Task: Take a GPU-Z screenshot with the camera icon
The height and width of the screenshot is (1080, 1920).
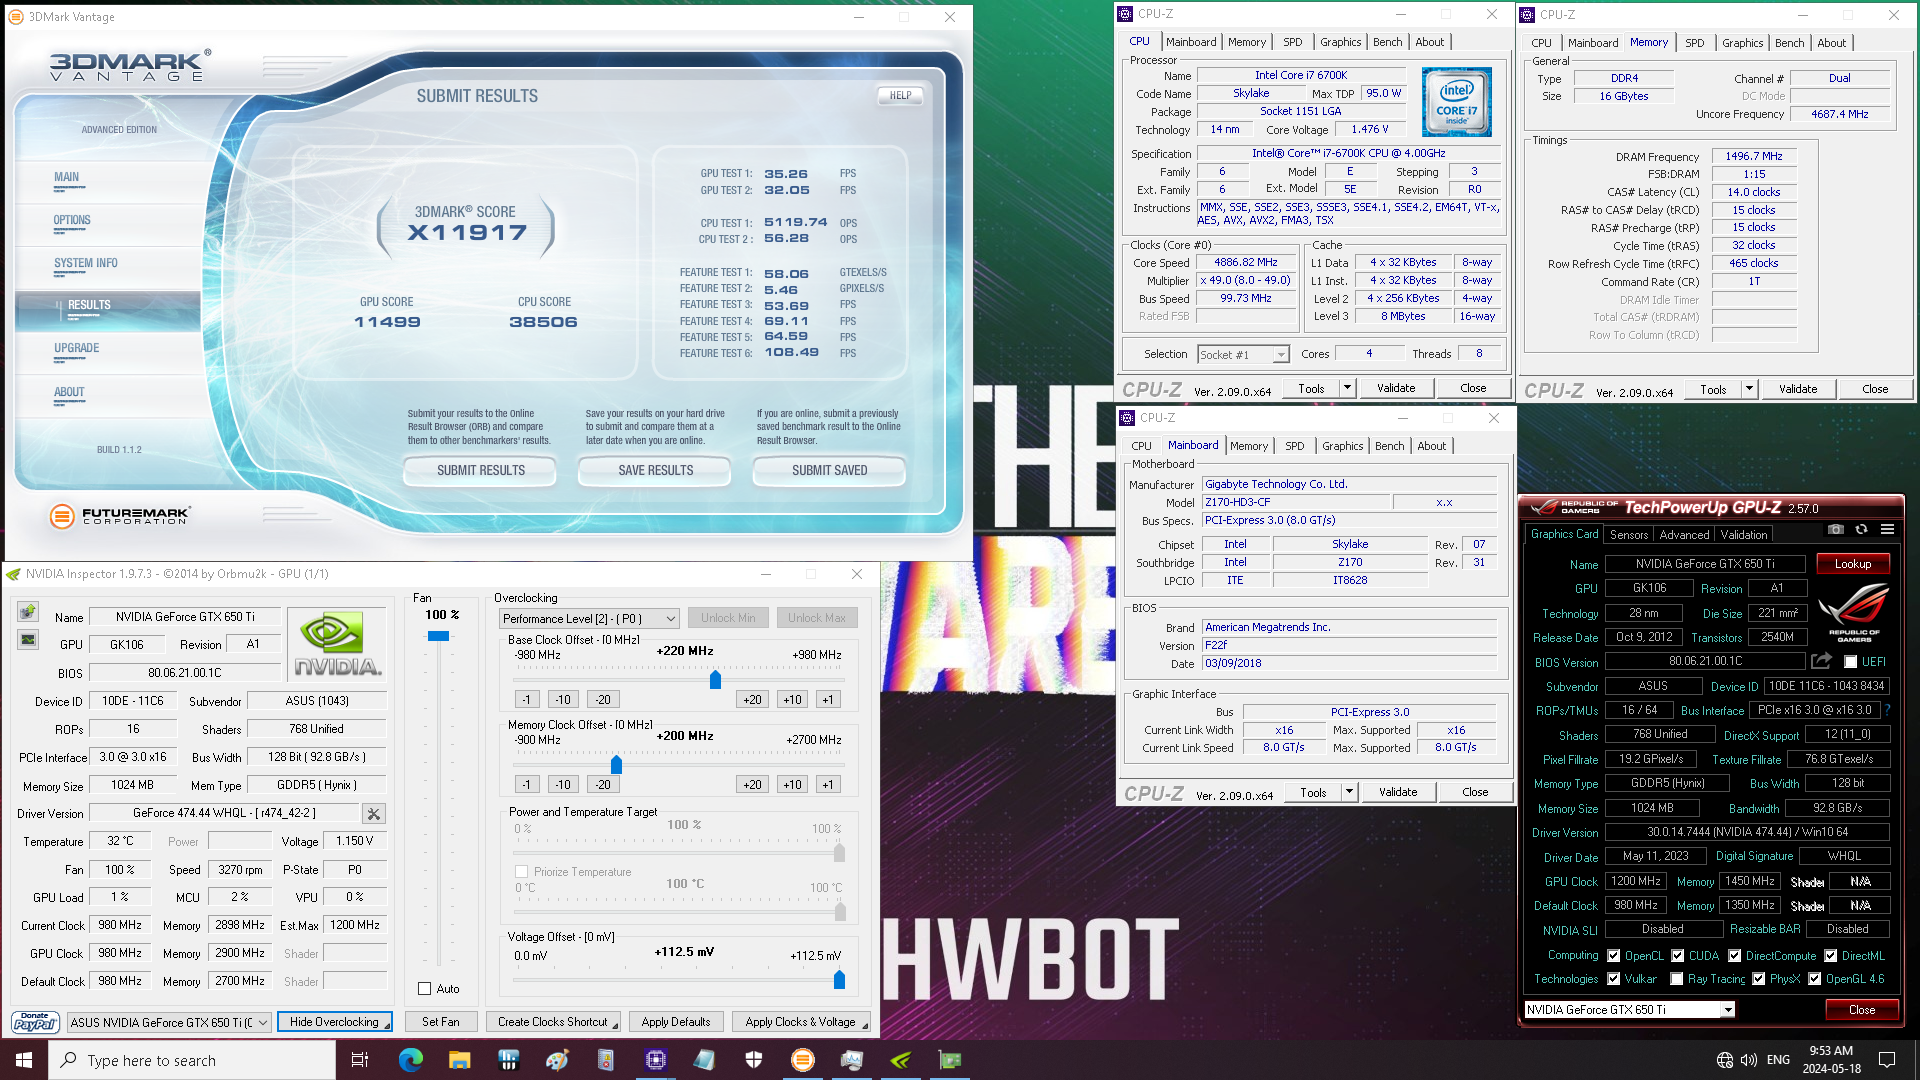Action: (1836, 529)
